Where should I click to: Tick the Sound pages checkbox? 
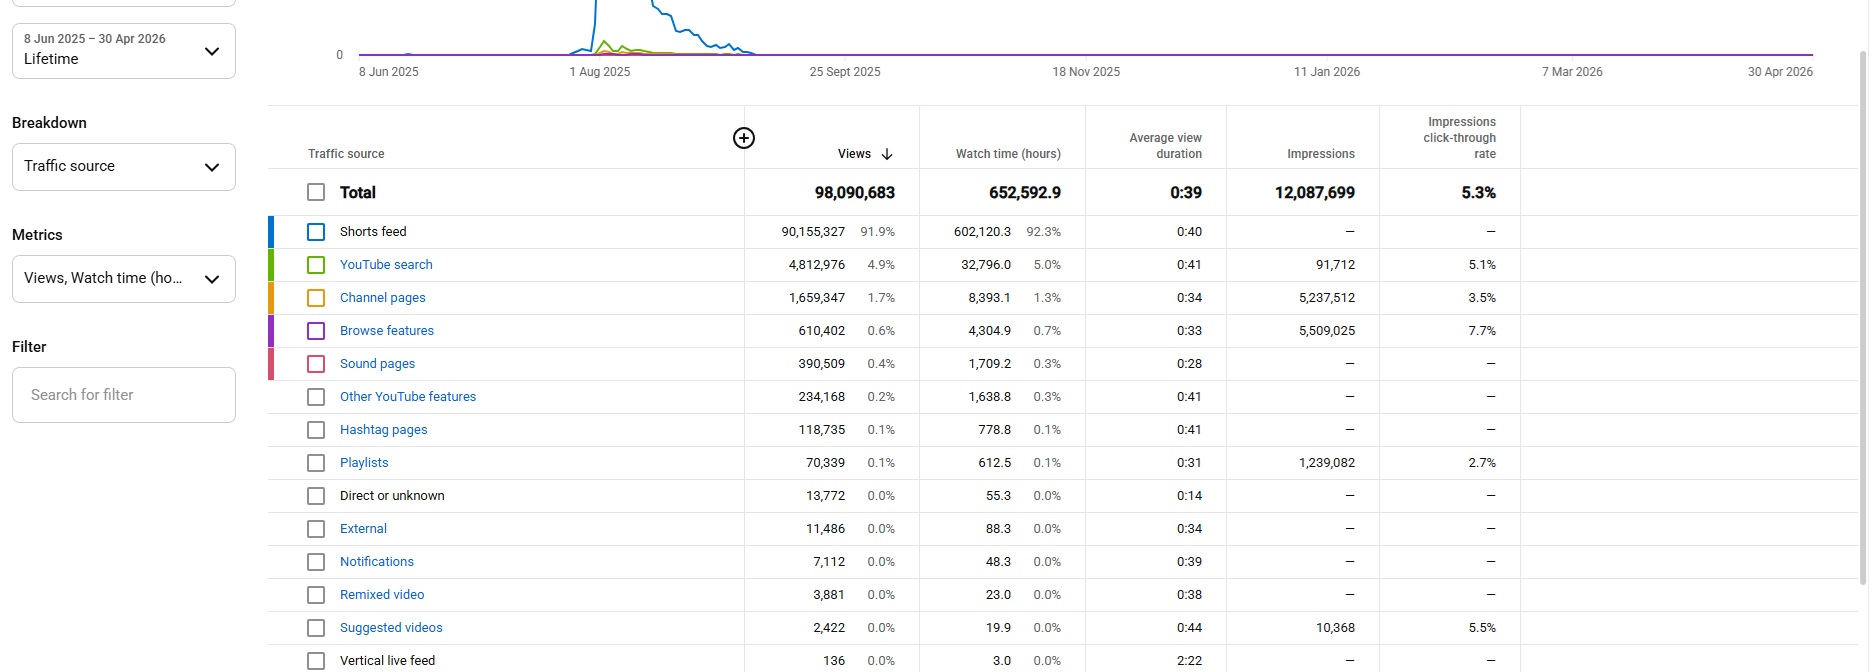[316, 364]
